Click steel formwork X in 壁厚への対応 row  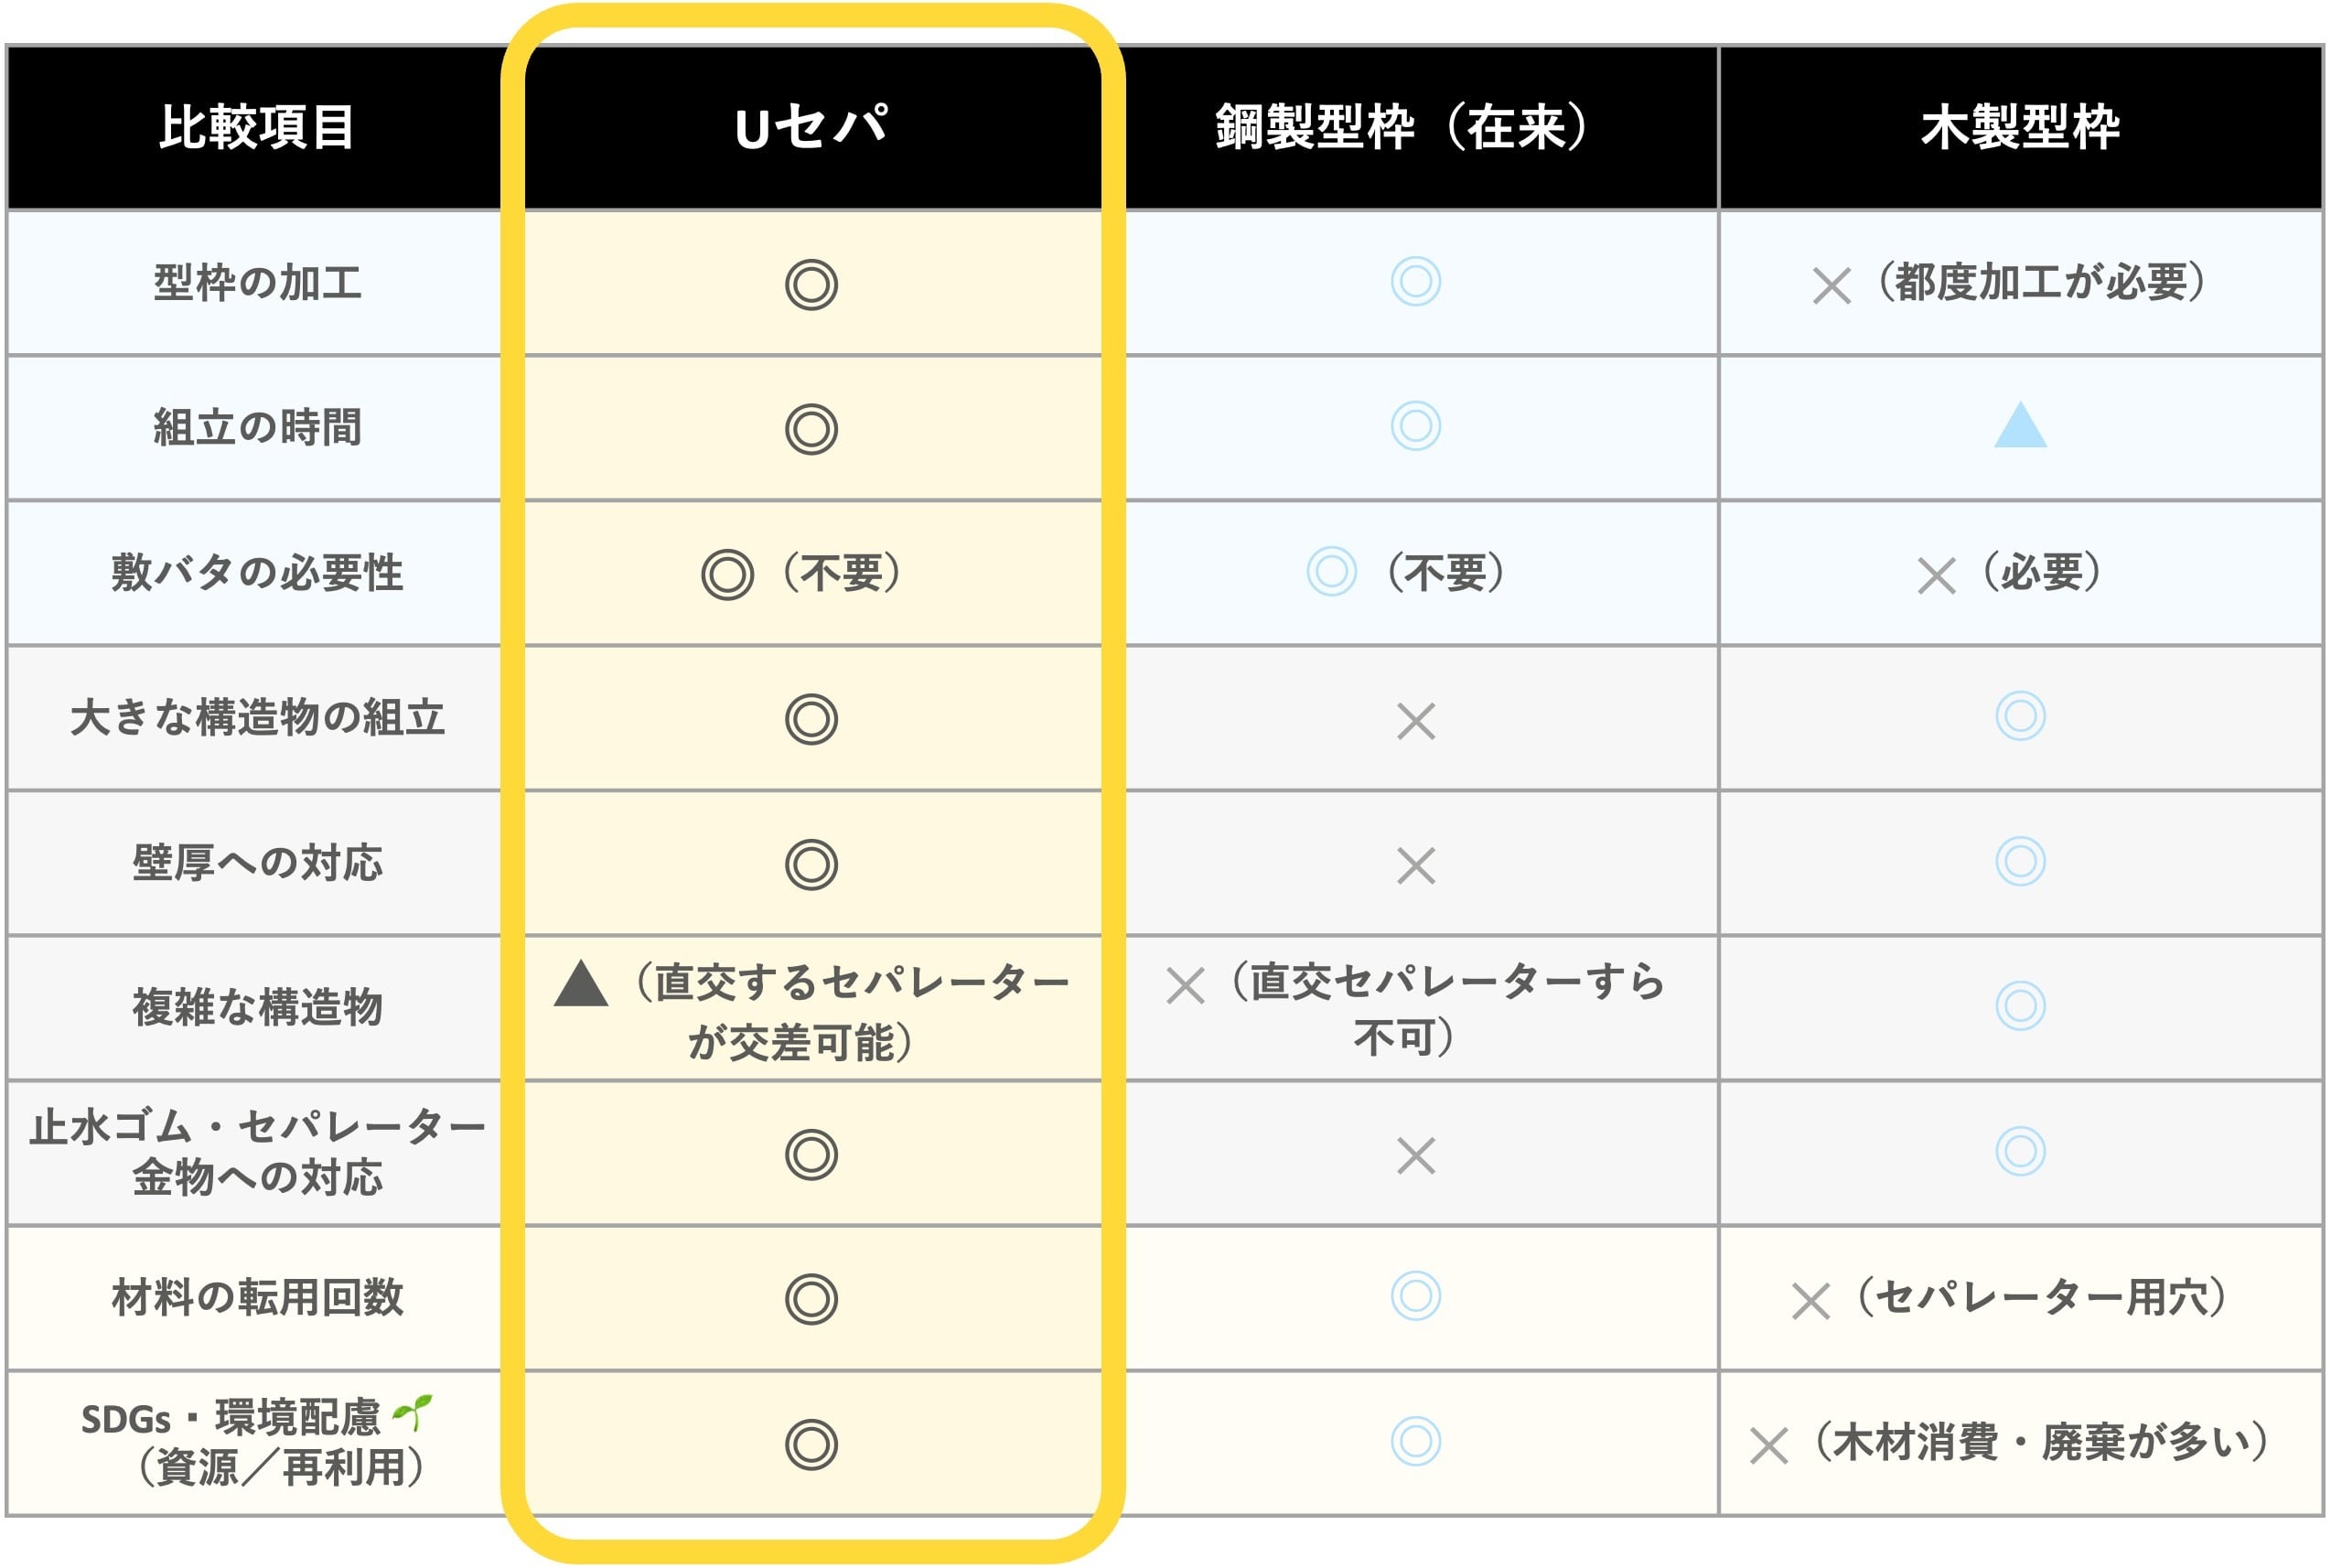tap(1415, 866)
